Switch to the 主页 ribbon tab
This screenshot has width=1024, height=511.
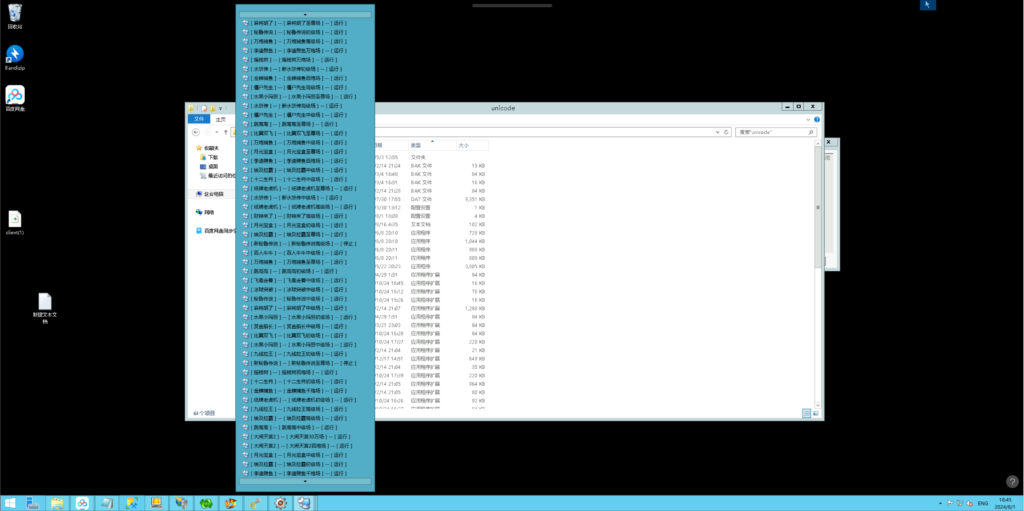pyautogui.click(x=220, y=118)
